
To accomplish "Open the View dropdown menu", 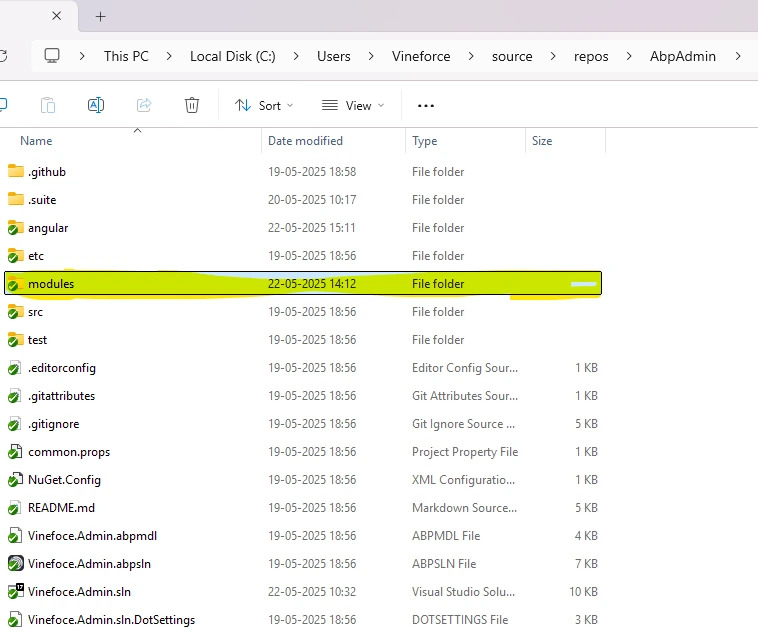I will (353, 105).
